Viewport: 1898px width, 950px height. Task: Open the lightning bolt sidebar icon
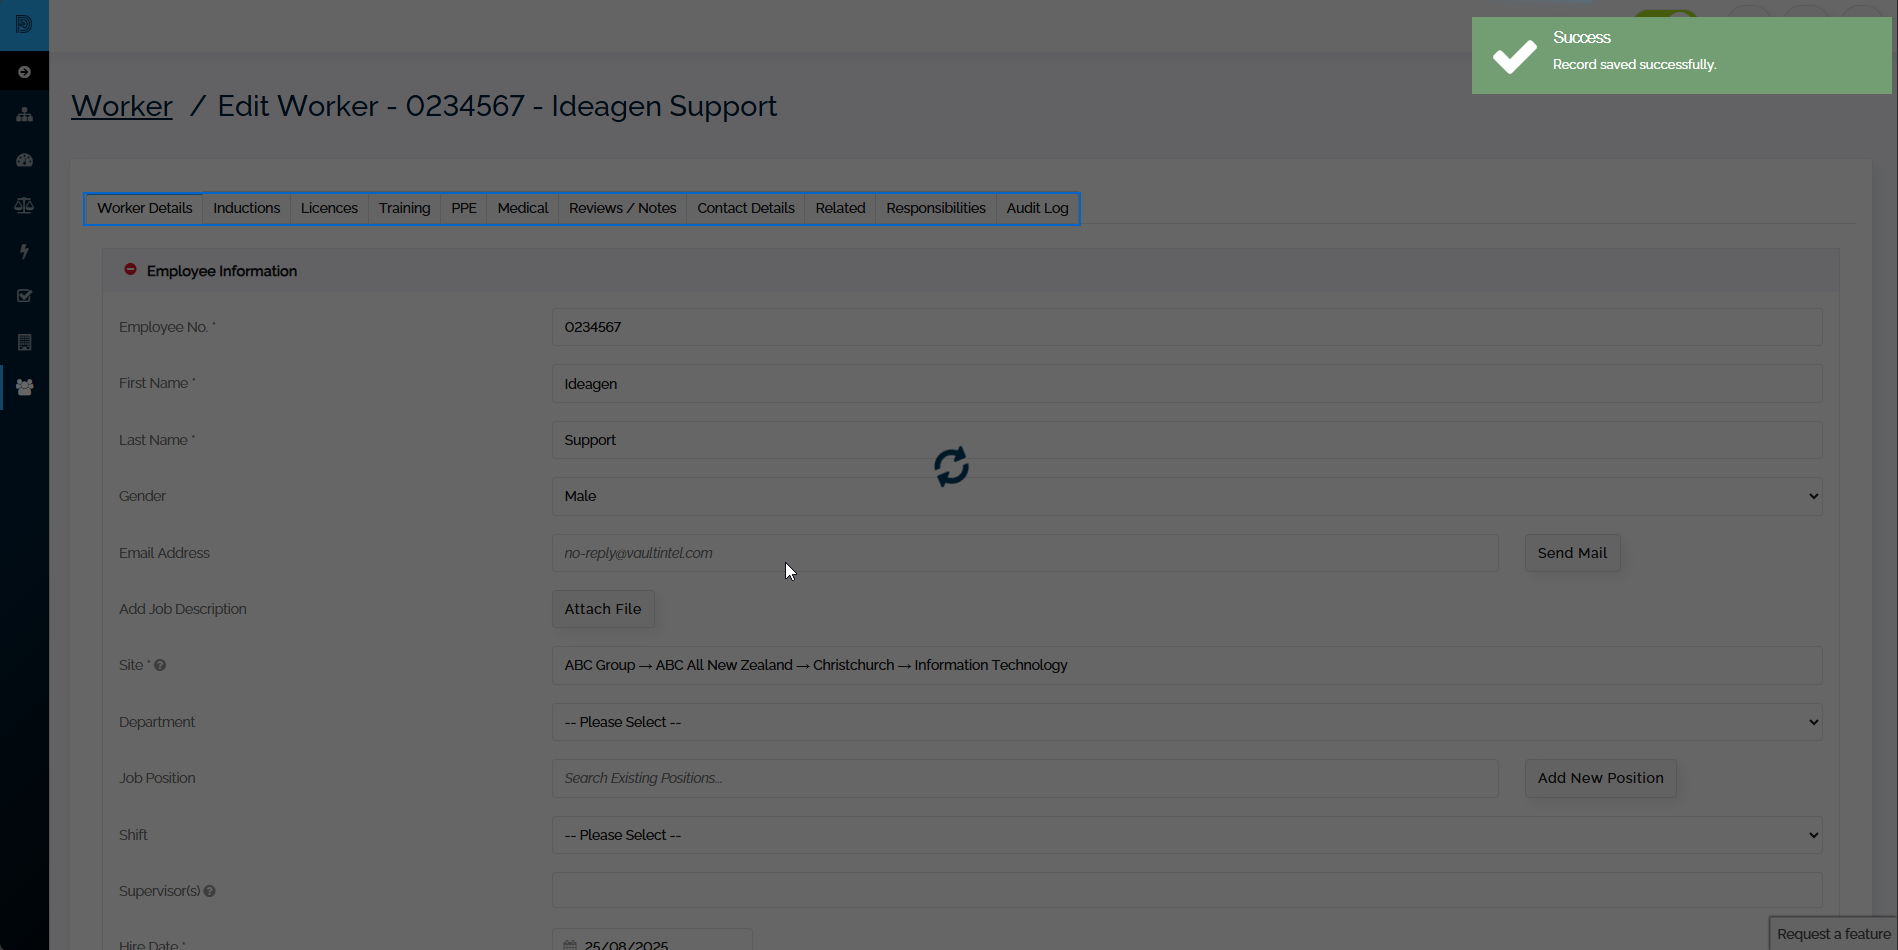(x=24, y=251)
